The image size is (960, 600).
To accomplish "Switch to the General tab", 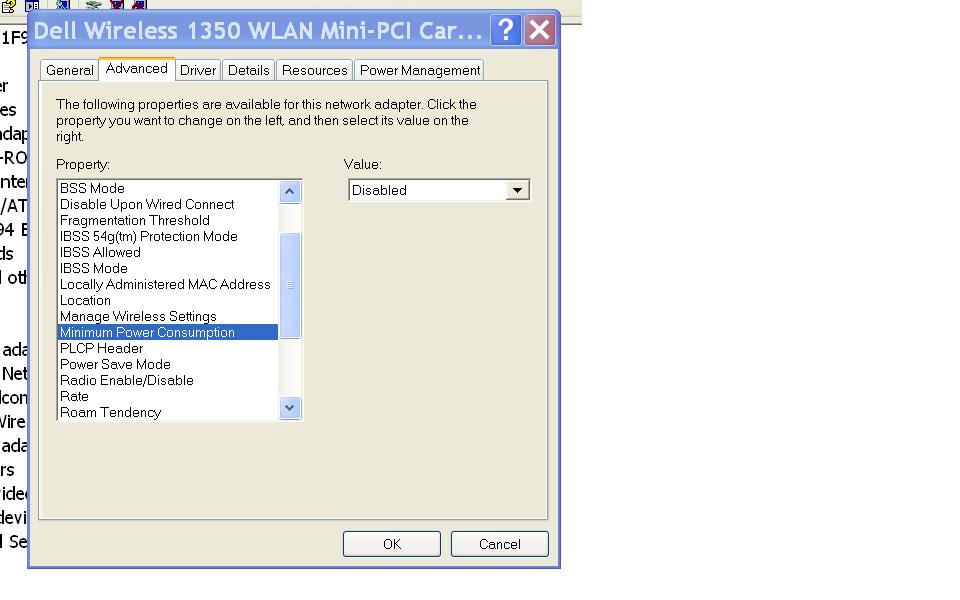I will coord(69,70).
